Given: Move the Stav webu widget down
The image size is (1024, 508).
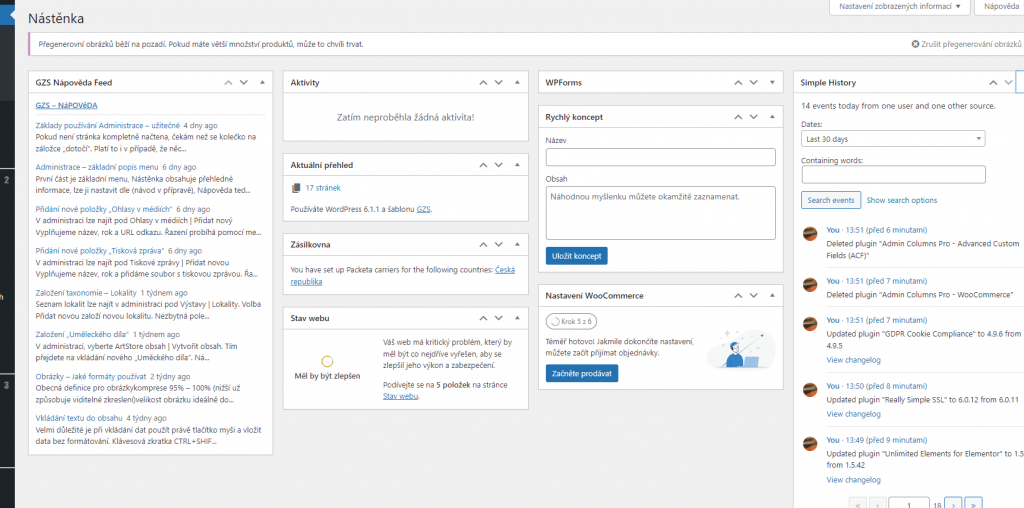Looking at the screenshot, I should (x=497, y=318).
